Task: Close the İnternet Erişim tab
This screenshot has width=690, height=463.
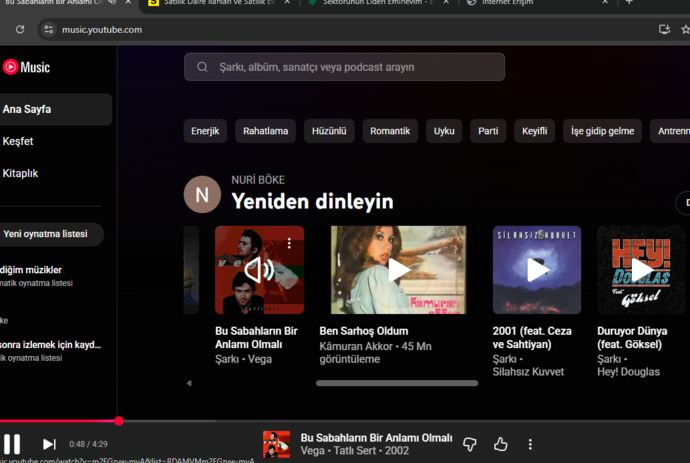Action: tap(605, 2)
